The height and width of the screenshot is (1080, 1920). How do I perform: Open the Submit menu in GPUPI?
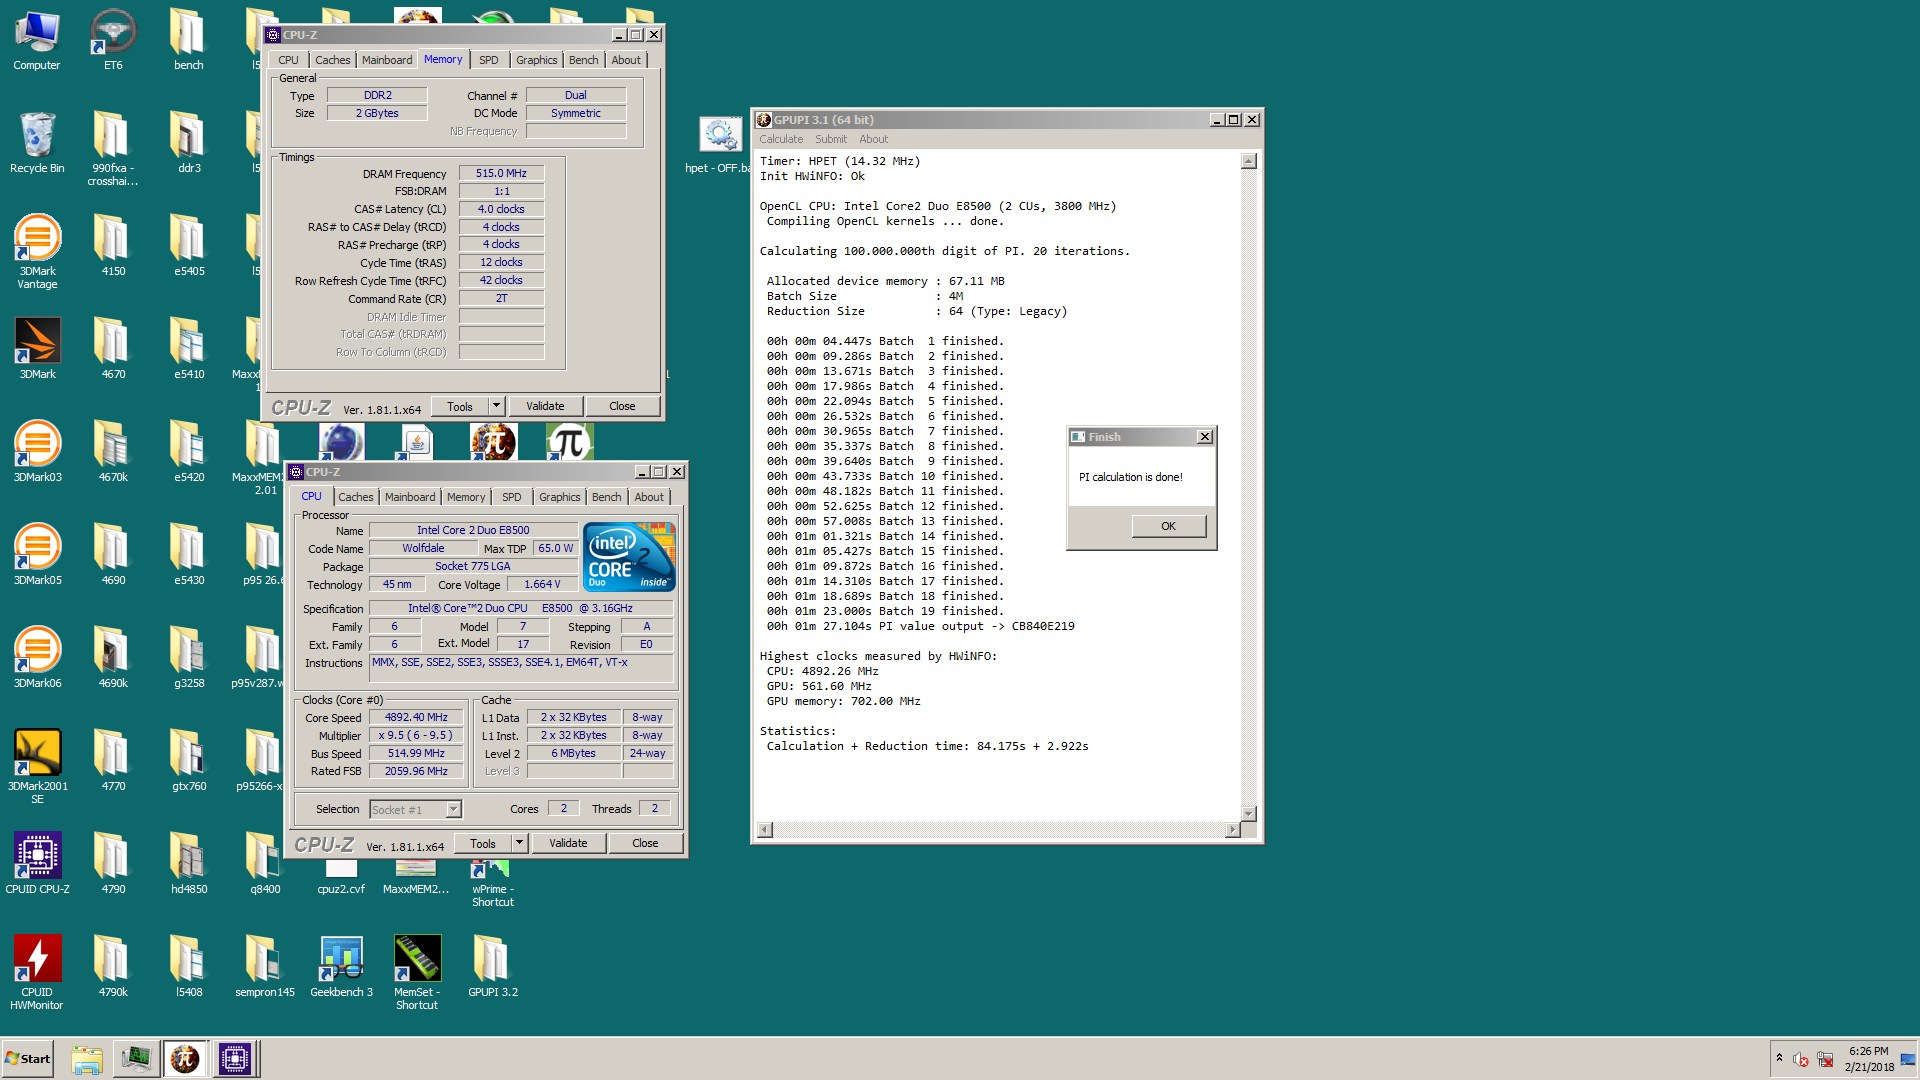tap(831, 139)
